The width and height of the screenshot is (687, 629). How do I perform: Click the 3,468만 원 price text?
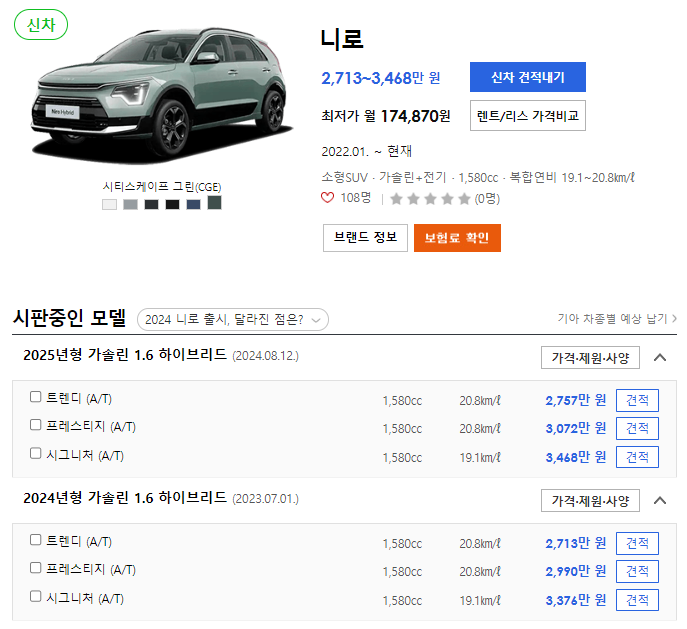click(x=576, y=458)
